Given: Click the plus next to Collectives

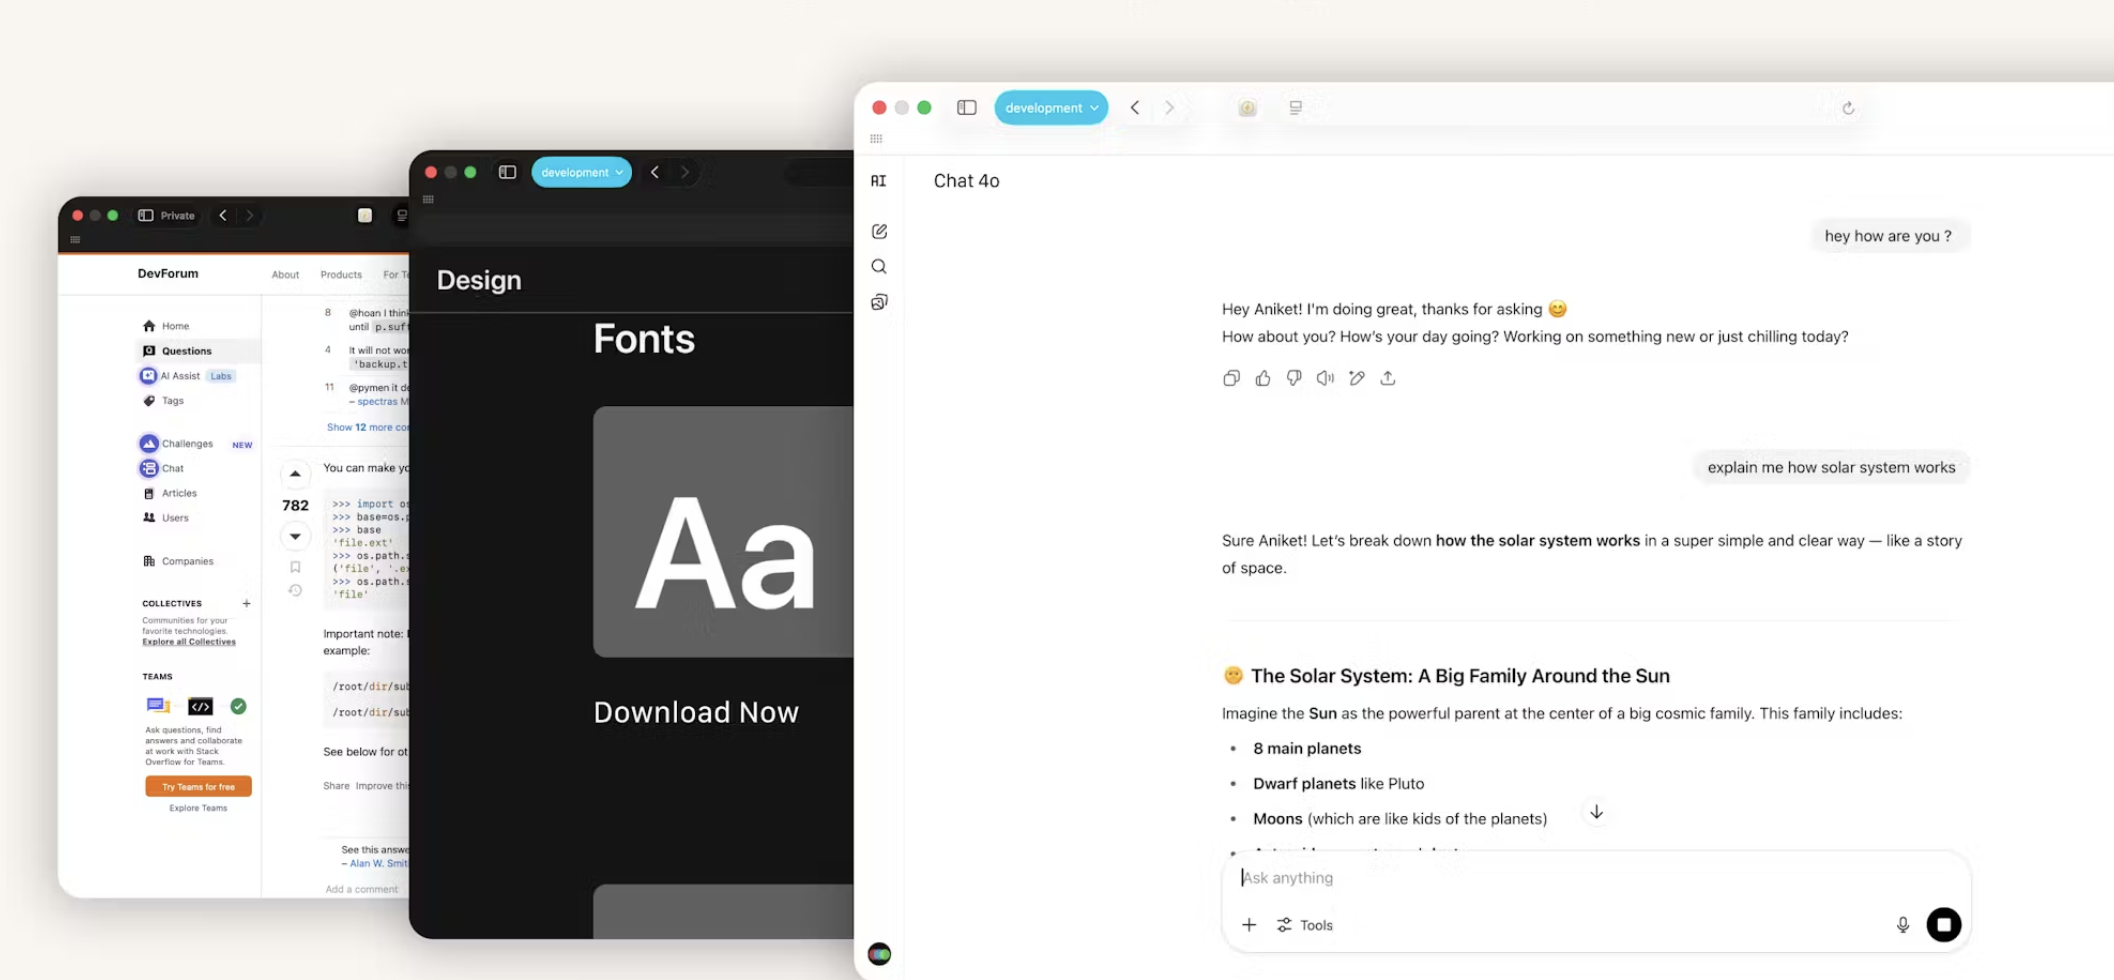Looking at the screenshot, I should pos(246,603).
